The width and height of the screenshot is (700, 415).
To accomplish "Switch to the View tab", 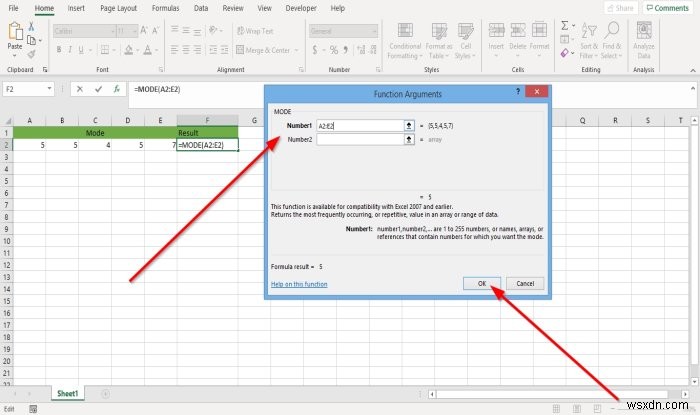I will click(x=264, y=8).
